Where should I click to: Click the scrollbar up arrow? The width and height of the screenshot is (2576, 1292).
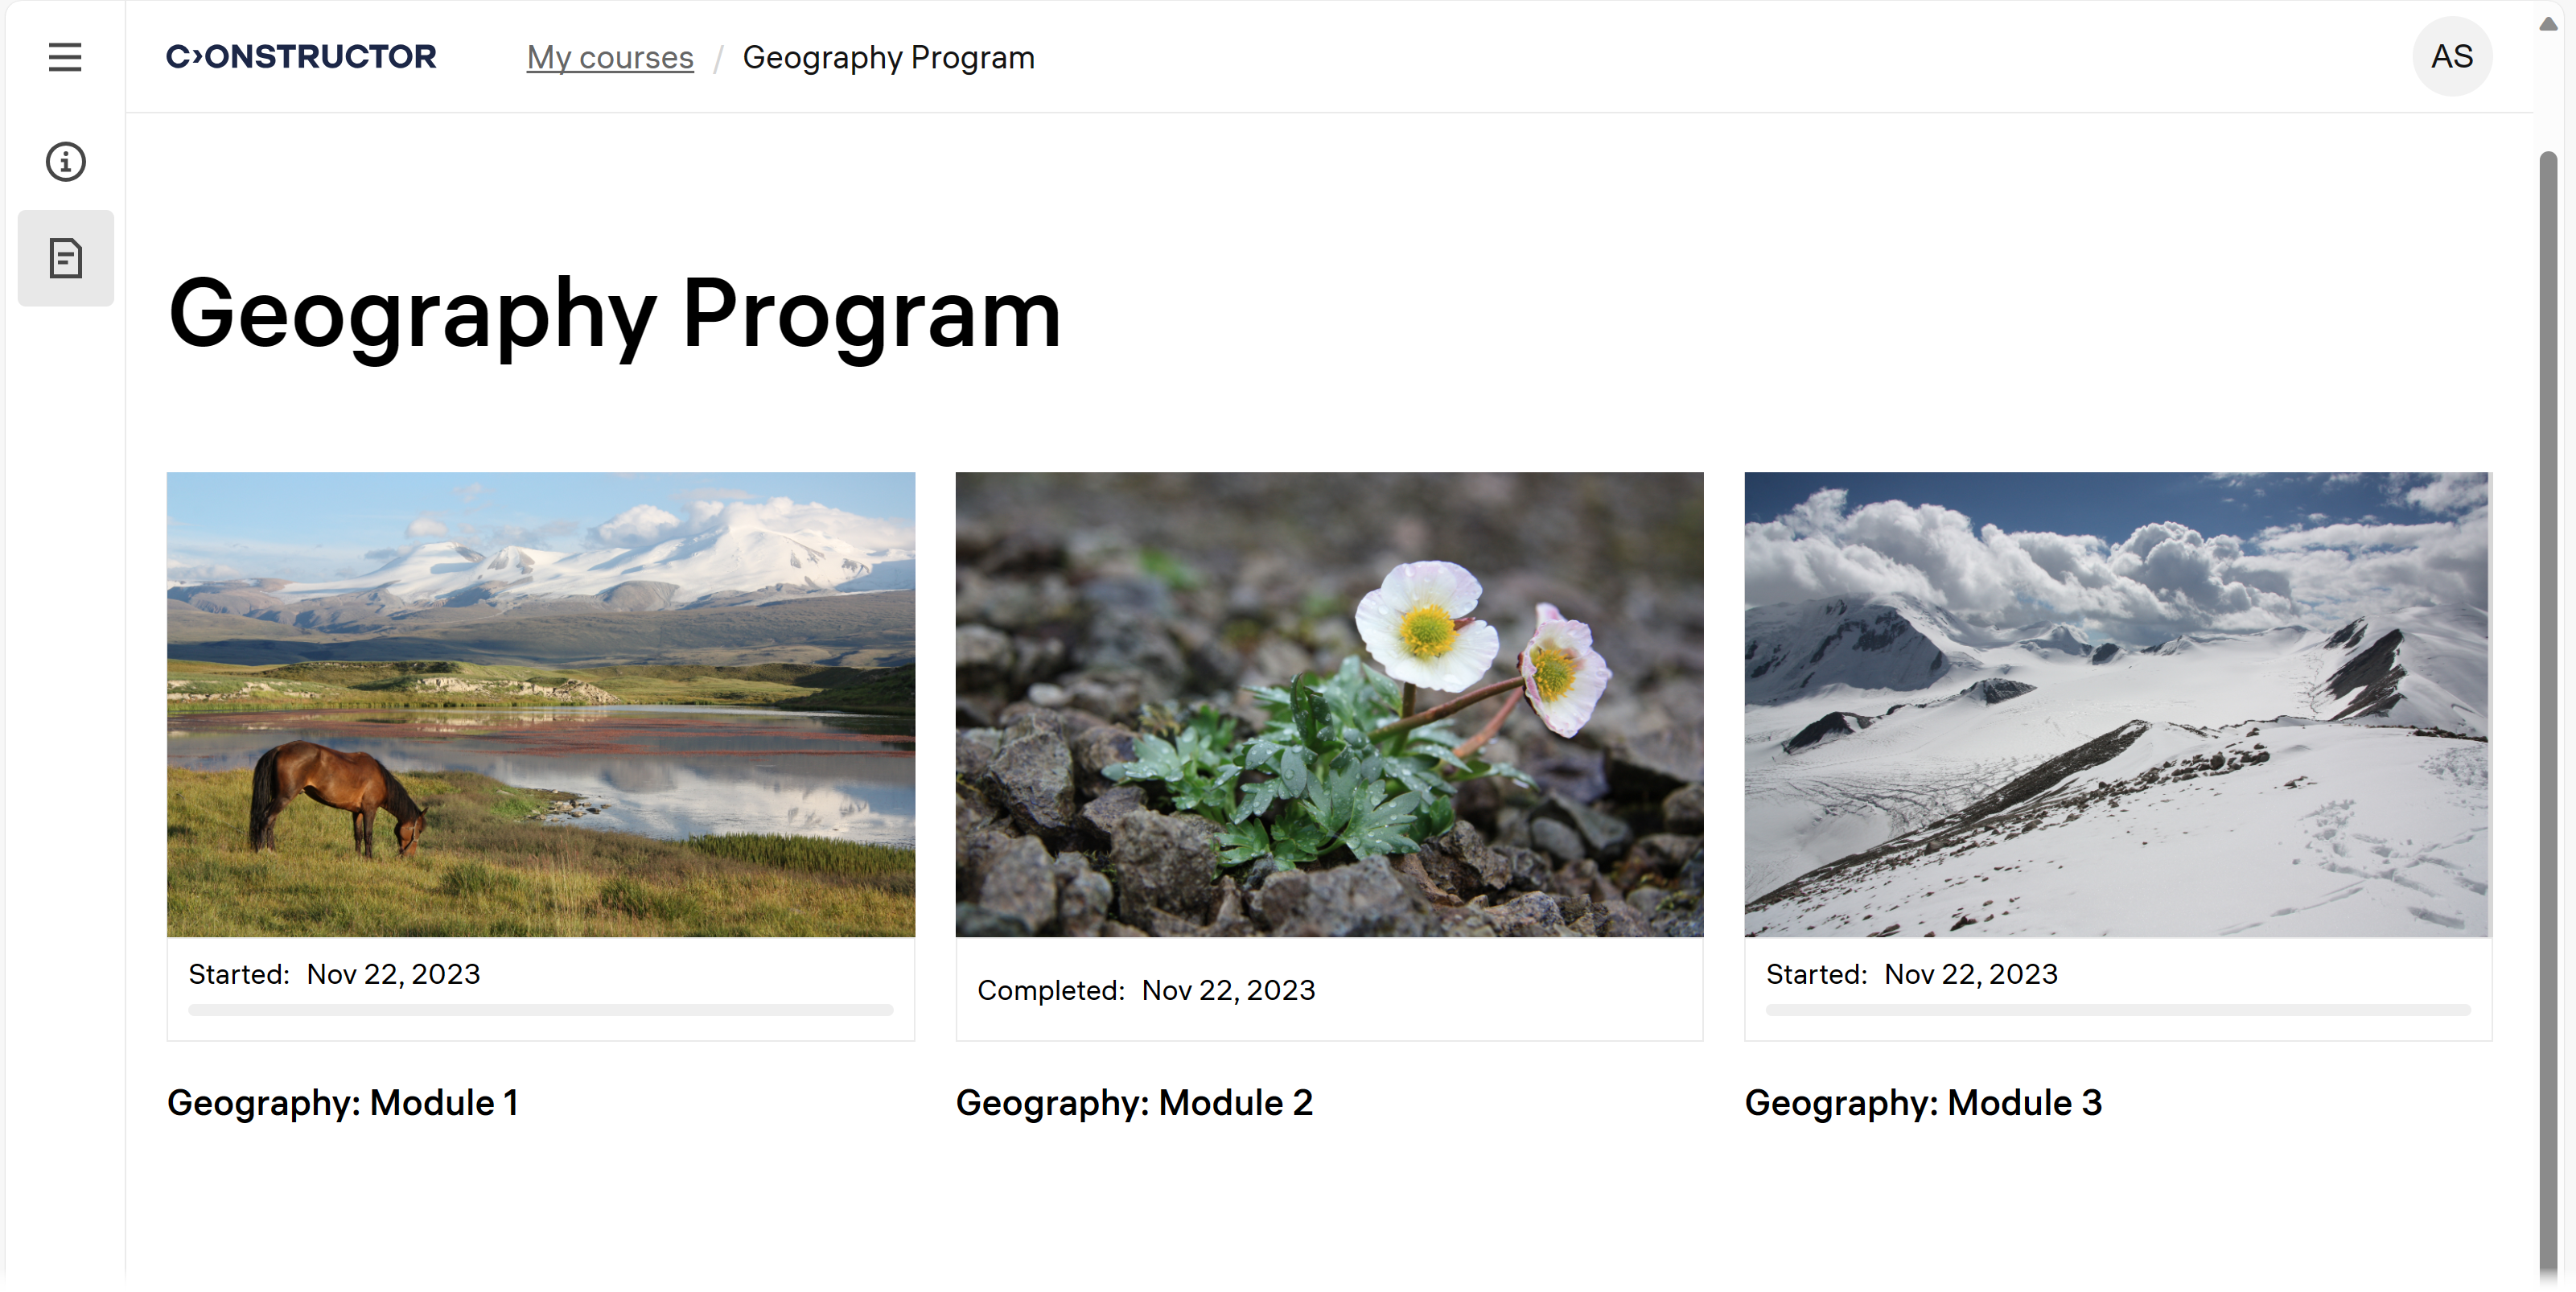[x=2547, y=25]
